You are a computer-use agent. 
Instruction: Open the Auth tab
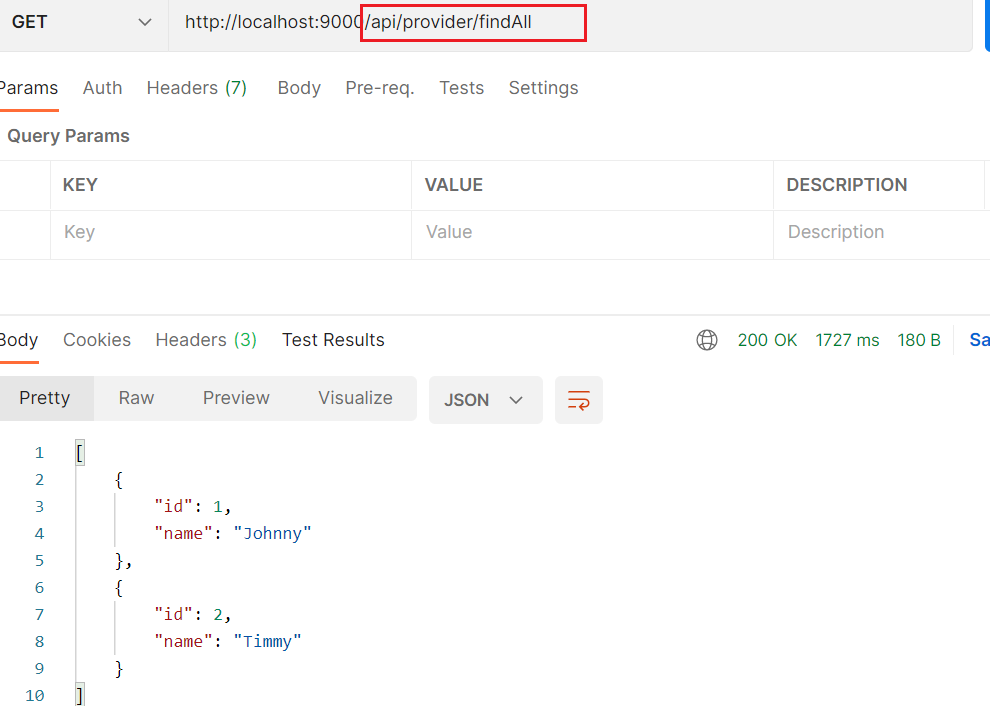coord(102,88)
